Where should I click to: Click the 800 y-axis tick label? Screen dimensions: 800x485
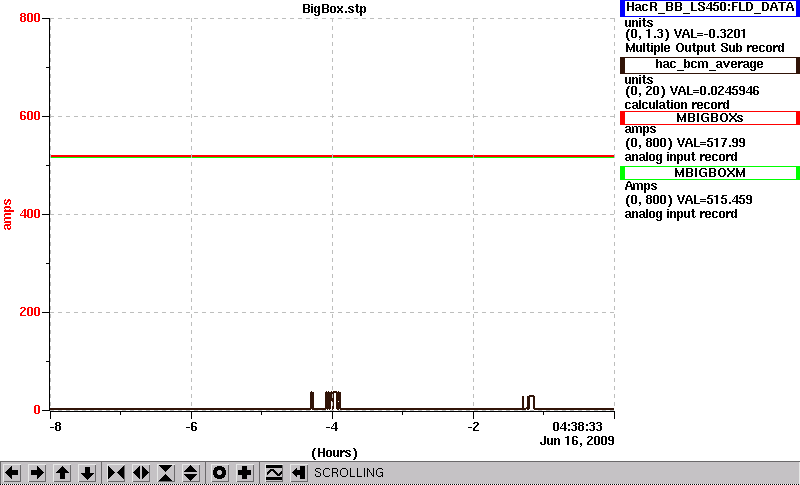tap(30, 18)
